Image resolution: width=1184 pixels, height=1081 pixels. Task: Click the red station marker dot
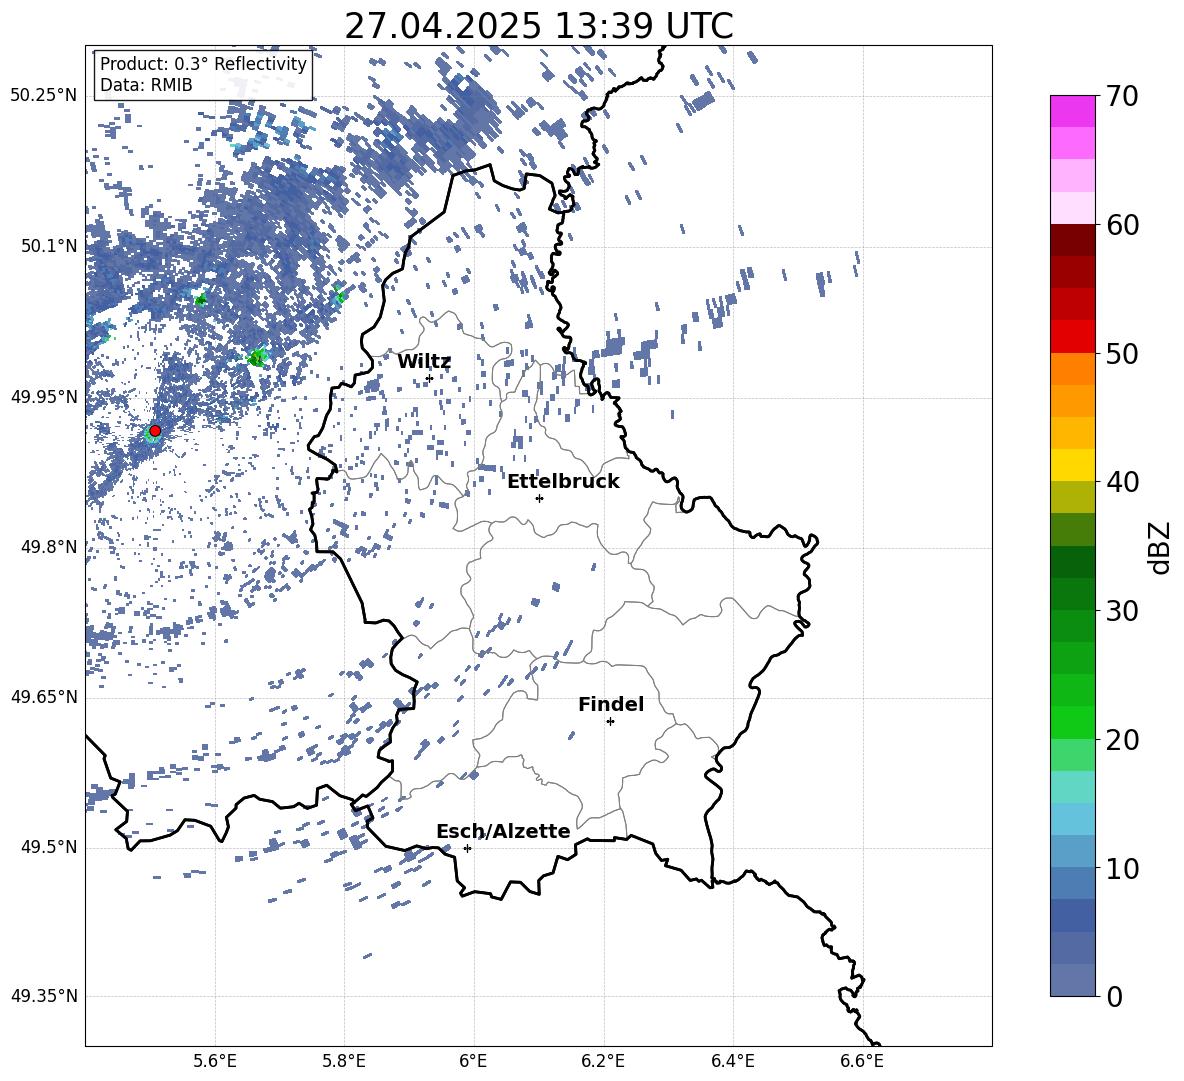(x=155, y=431)
